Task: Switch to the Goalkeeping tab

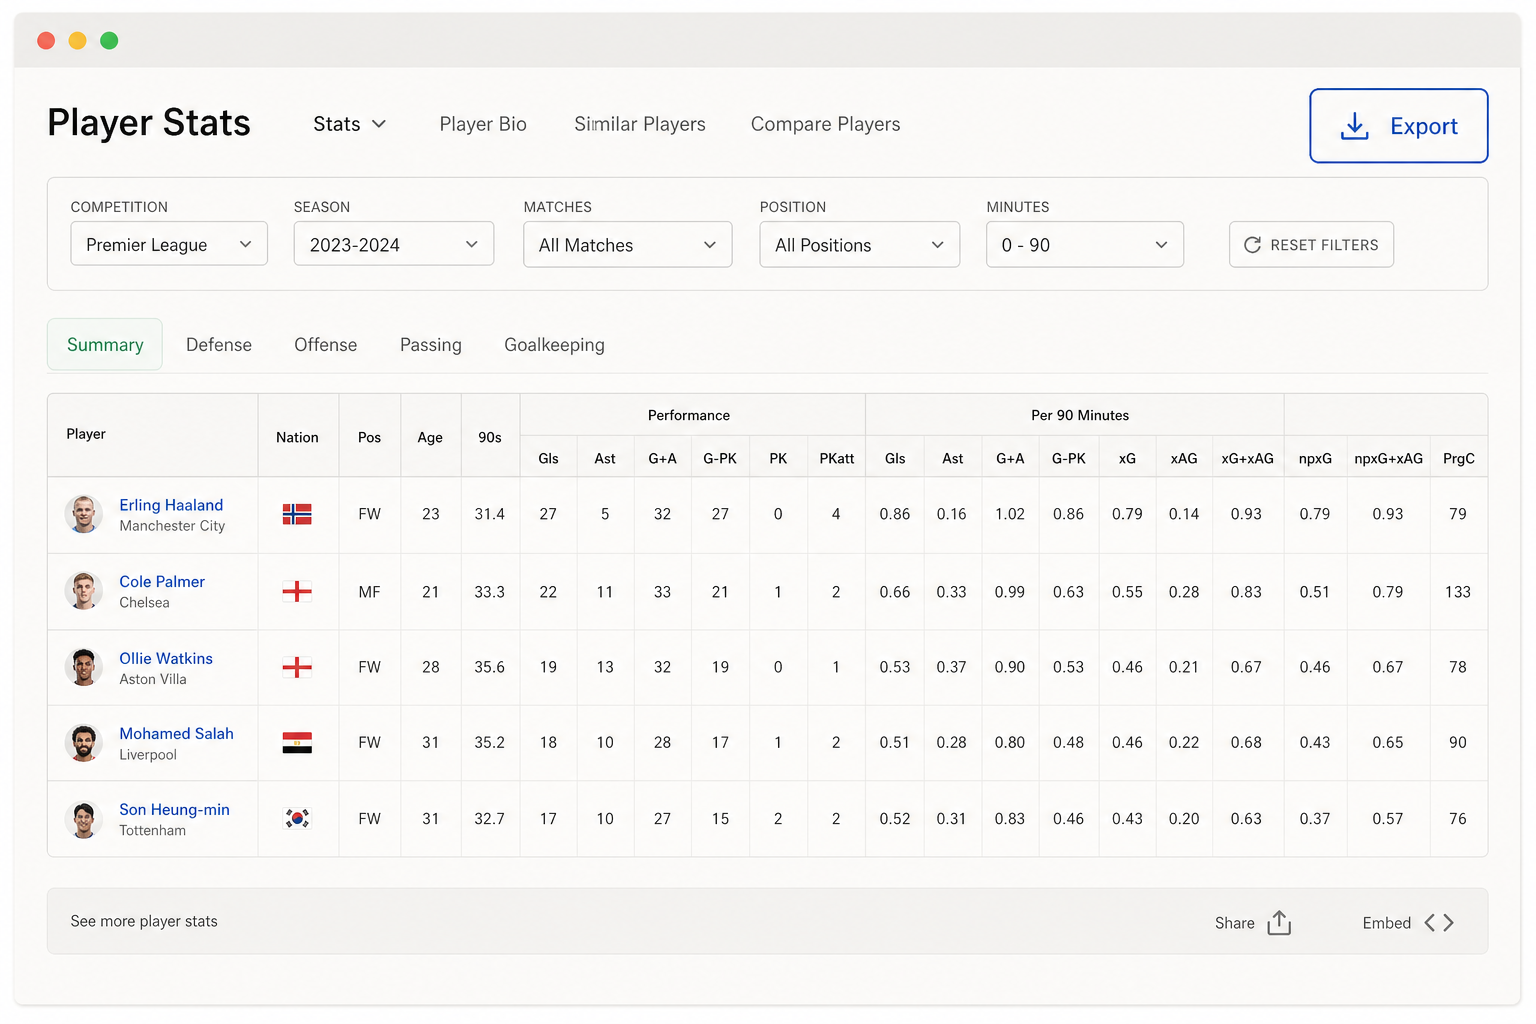Action: (554, 345)
